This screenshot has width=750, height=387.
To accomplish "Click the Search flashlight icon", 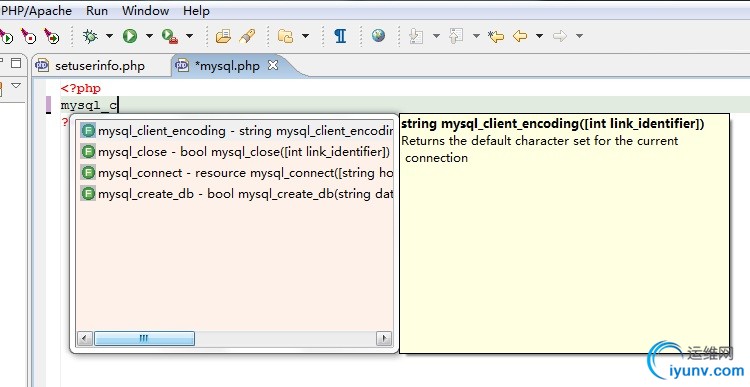I will (247, 36).
